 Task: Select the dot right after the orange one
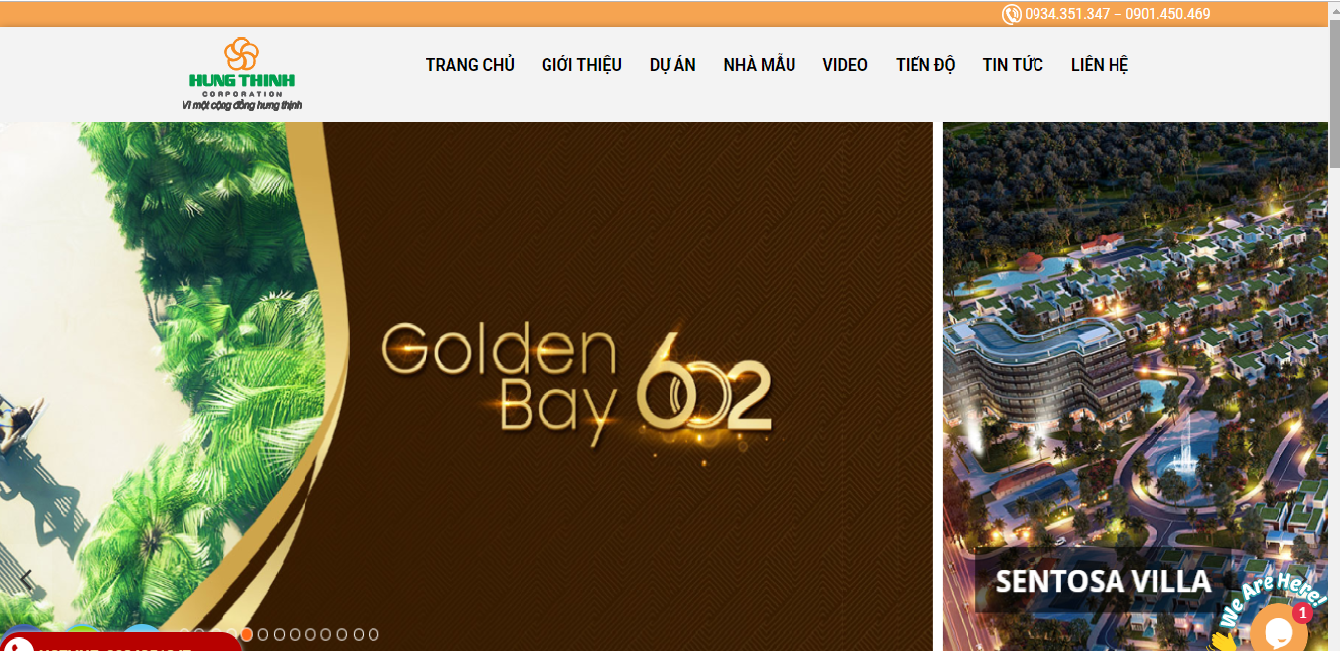click(263, 634)
